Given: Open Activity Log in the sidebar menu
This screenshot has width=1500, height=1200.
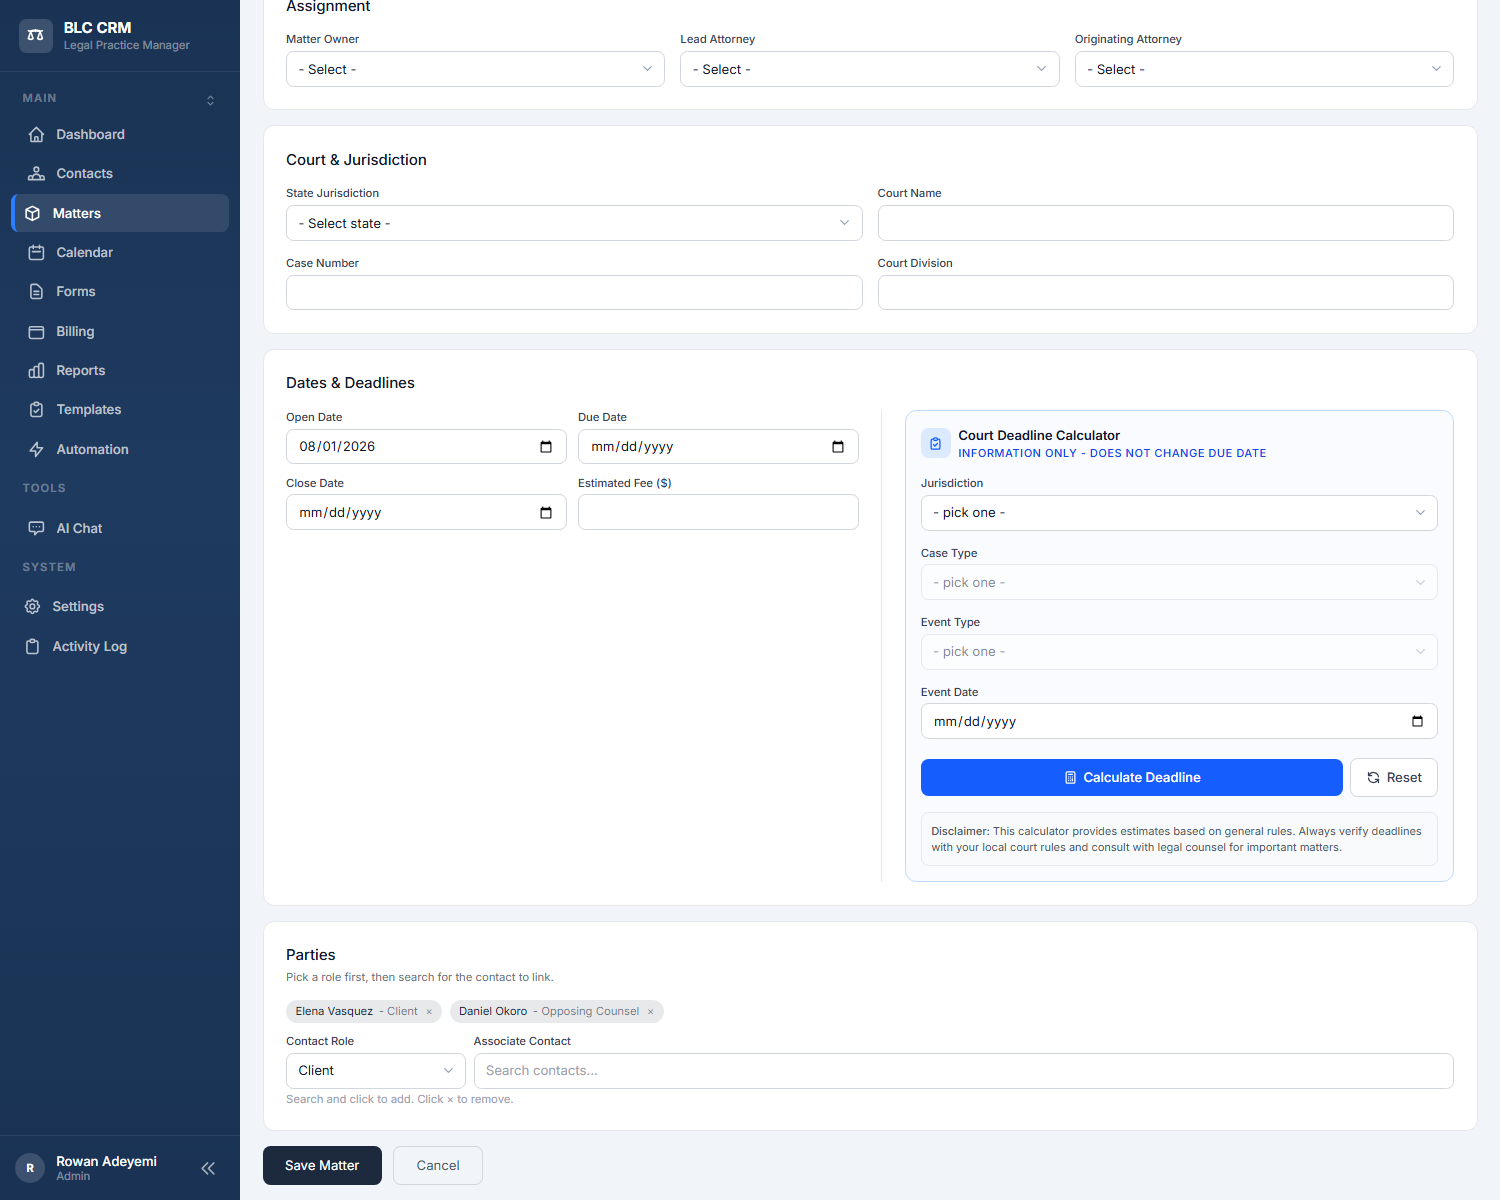Looking at the screenshot, I should pyautogui.click(x=120, y=646).
